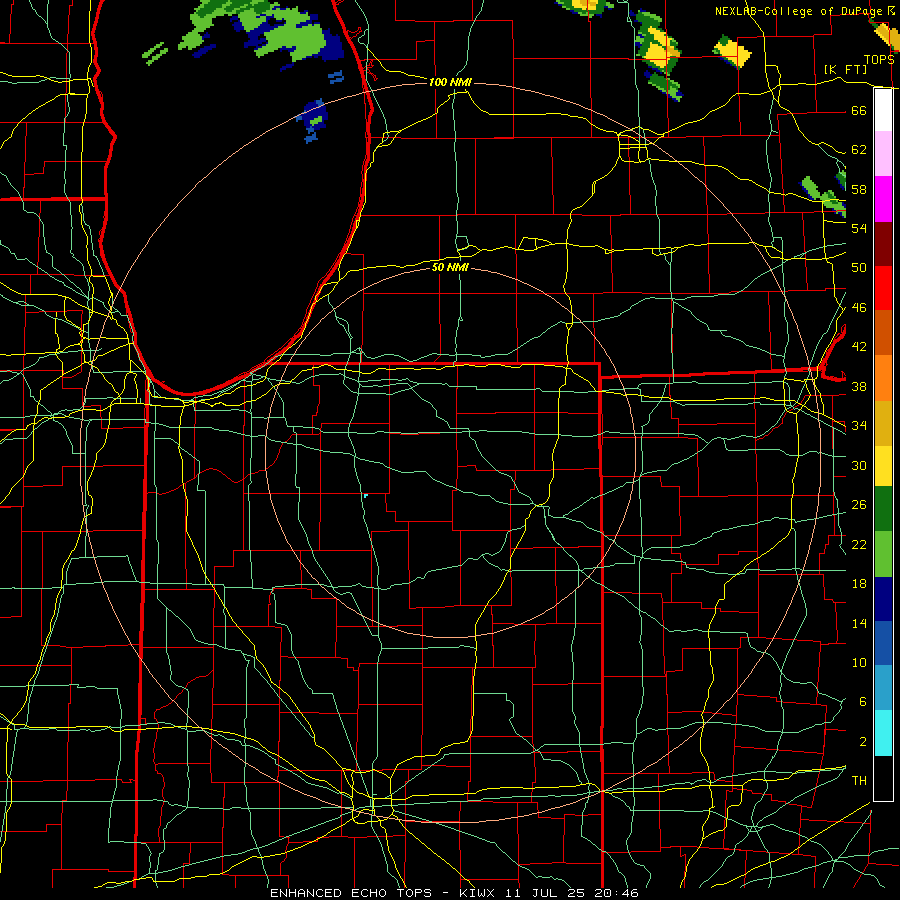This screenshot has height=900, width=900.
Task: Click the ENHANCED ECHO TOPS product title
Action: (351, 893)
